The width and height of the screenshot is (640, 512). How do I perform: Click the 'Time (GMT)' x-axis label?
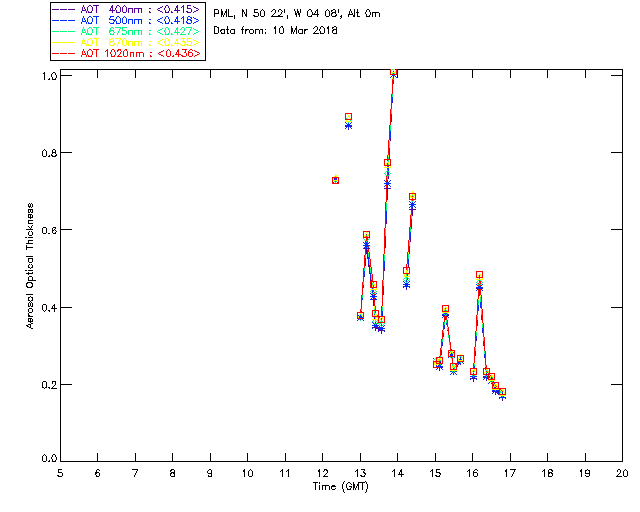coord(341,487)
